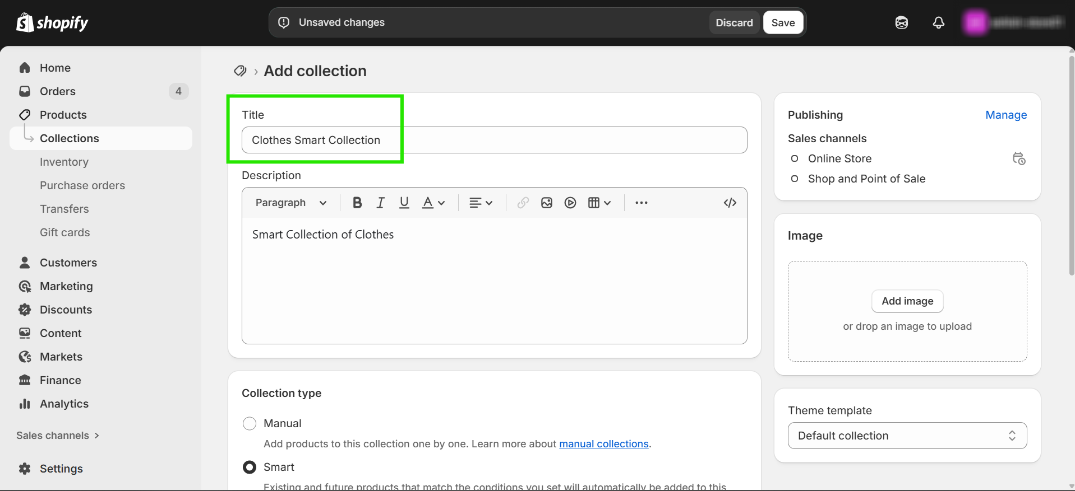Insert an image into the description
This screenshot has height=491, width=1075.
coord(547,203)
